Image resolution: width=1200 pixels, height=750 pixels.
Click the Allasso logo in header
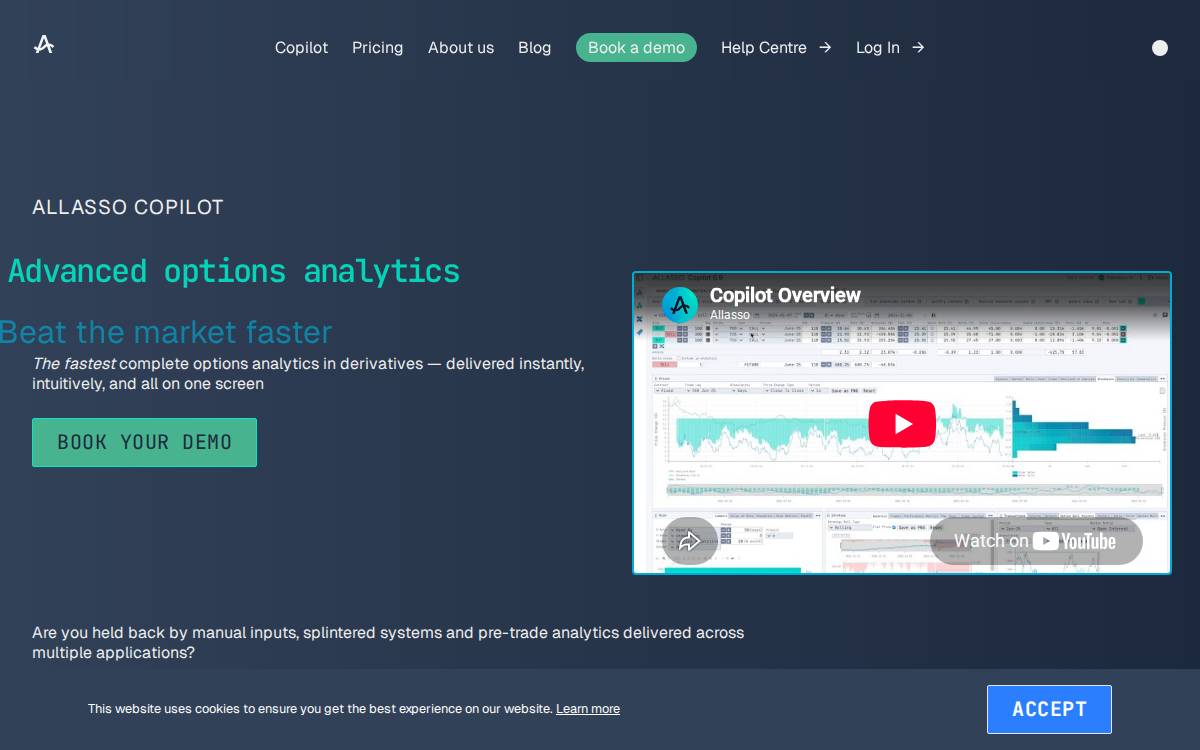[x=44, y=44]
